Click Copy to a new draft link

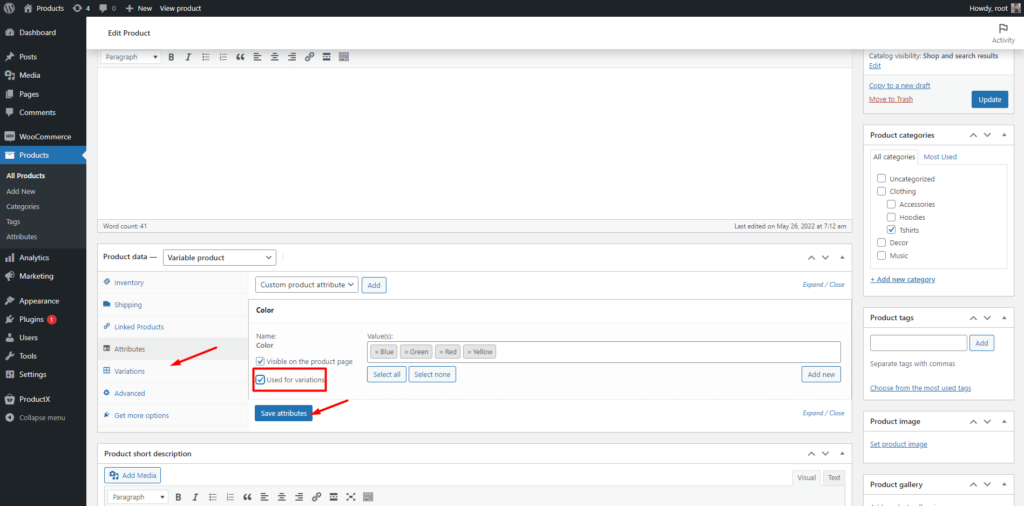(x=899, y=86)
